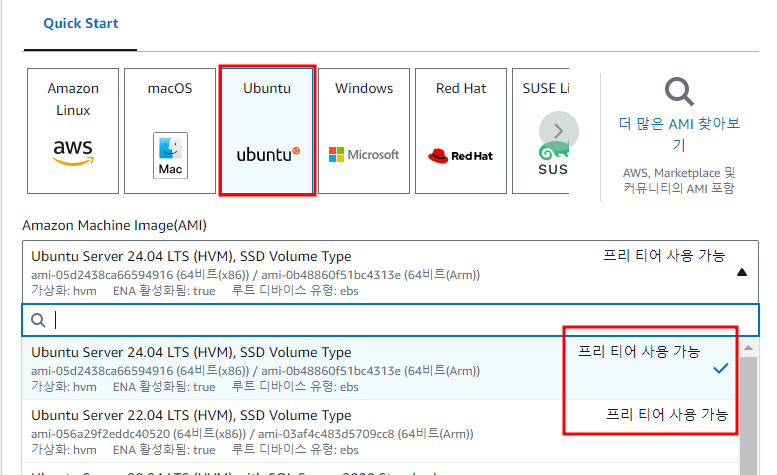This screenshot has height=475, width=777.
Task: Collapse the AMI dropdown with the up arrow
Action: tap(742, 272)
